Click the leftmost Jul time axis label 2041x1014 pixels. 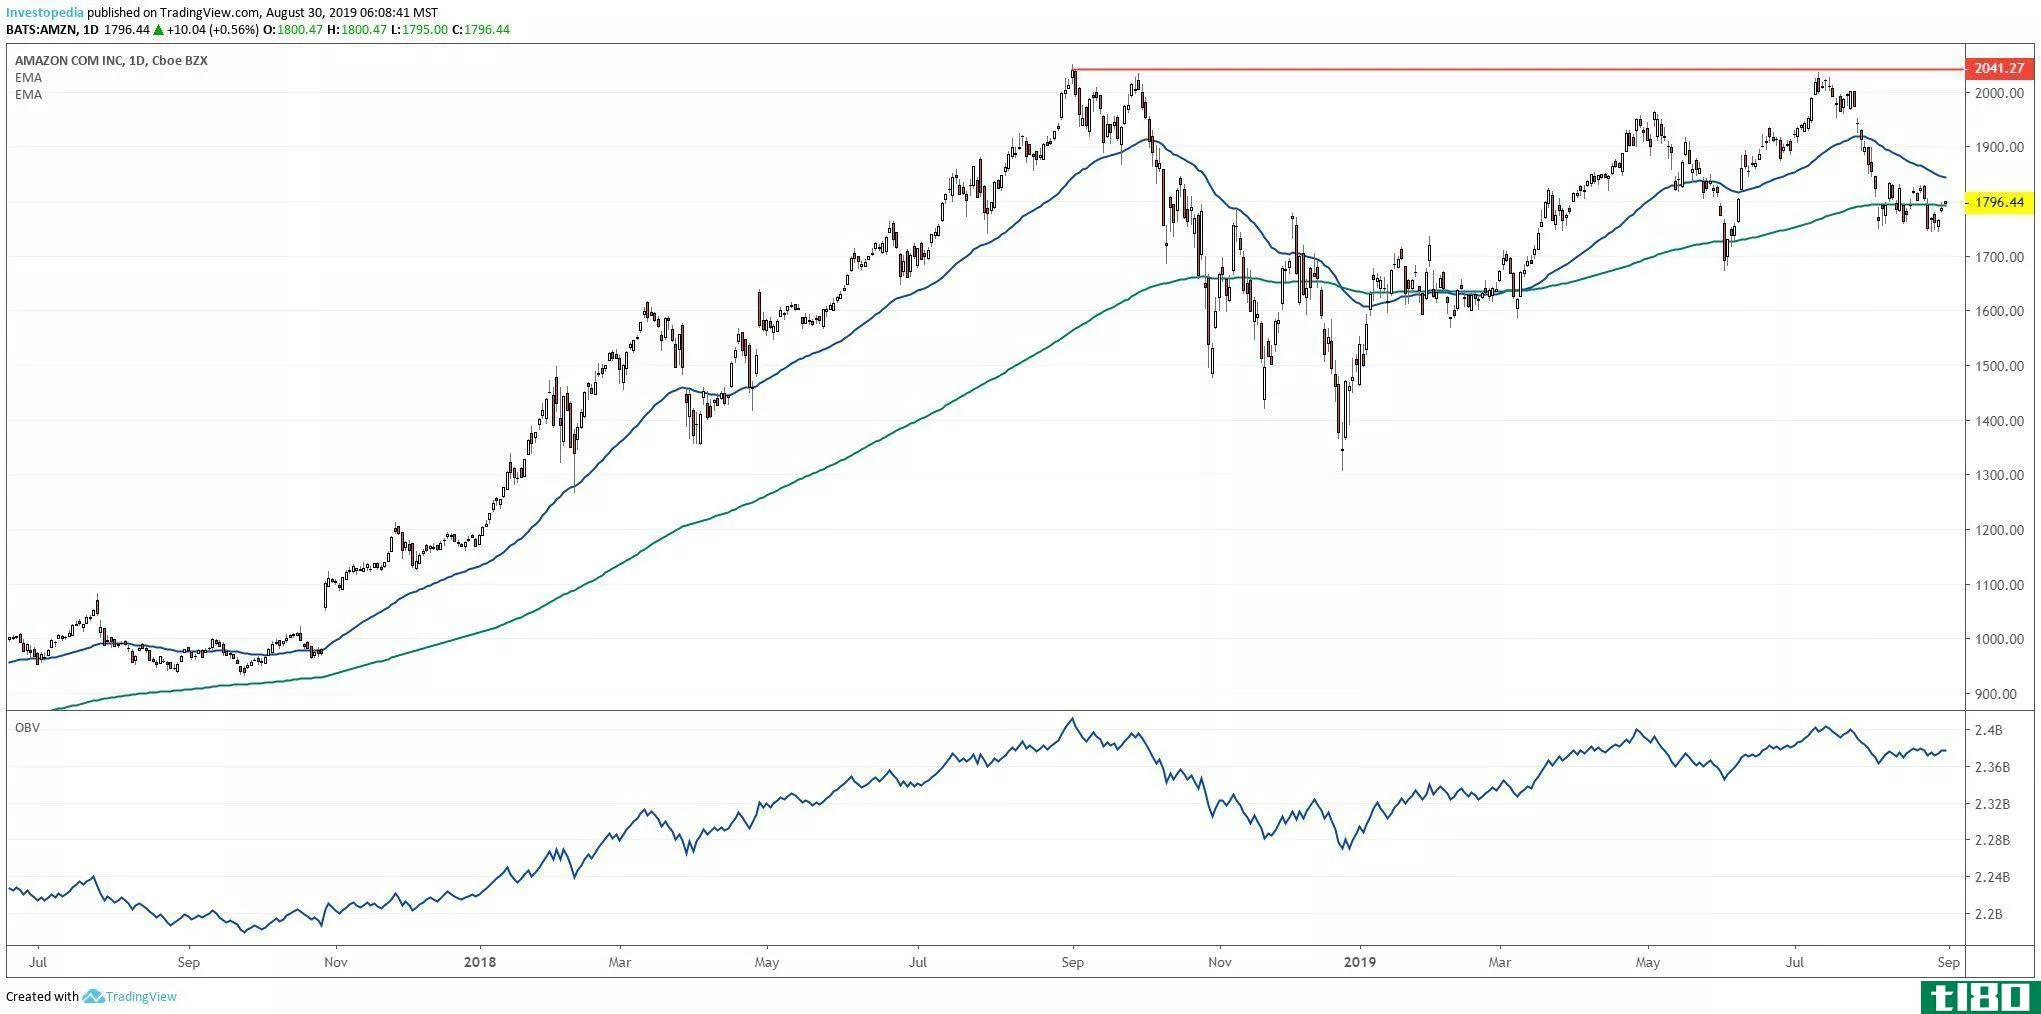coord(38,963)
